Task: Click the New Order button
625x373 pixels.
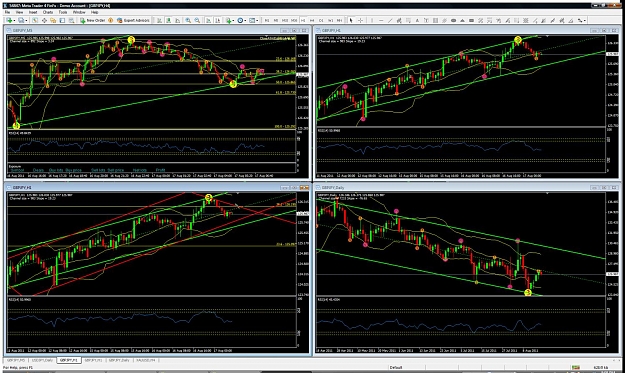Action: pyautogui.click(x=93, y=20)
